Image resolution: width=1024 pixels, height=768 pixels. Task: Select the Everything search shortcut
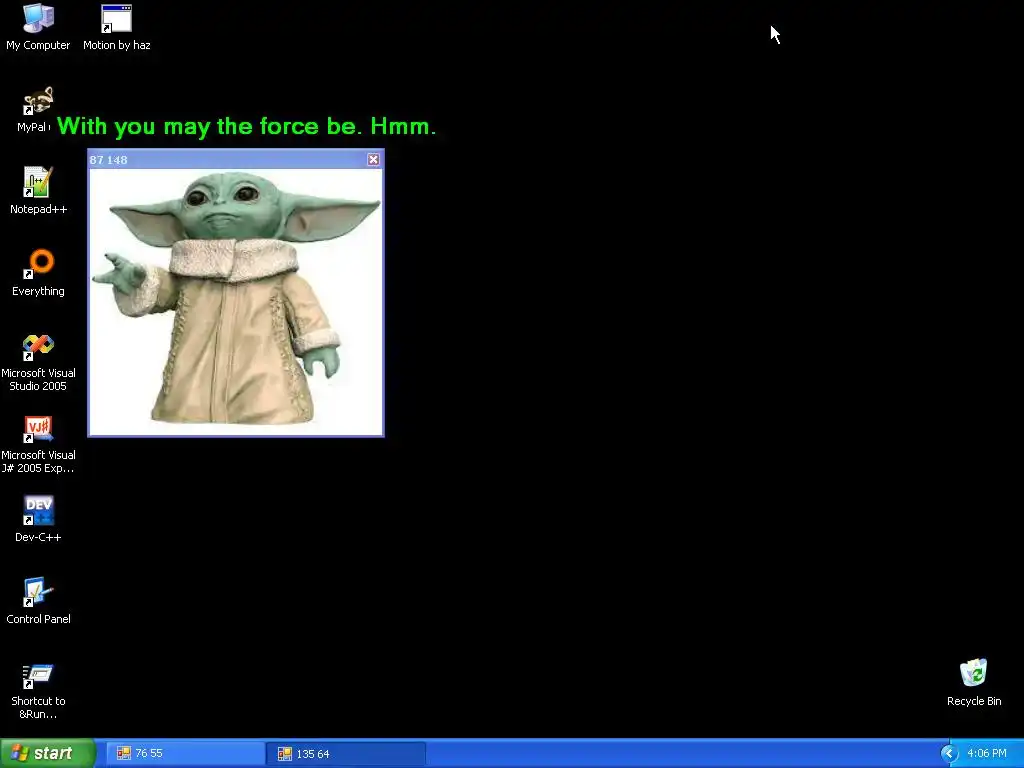[38, 273]
